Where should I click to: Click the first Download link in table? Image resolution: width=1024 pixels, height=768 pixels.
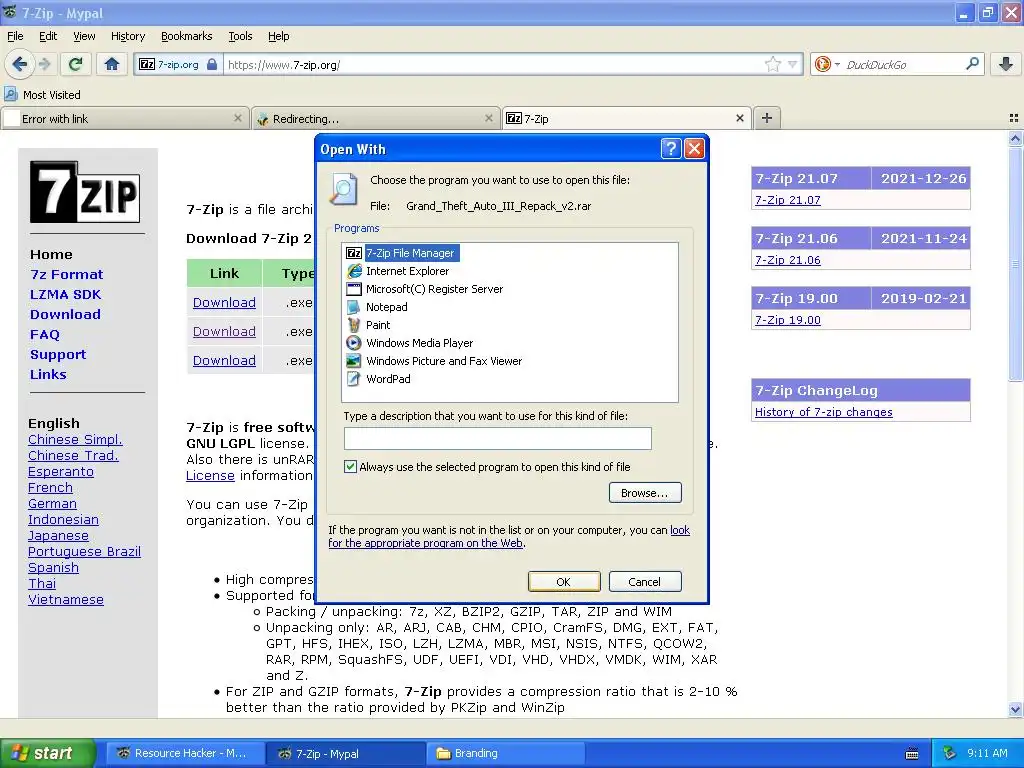[224, 302]
